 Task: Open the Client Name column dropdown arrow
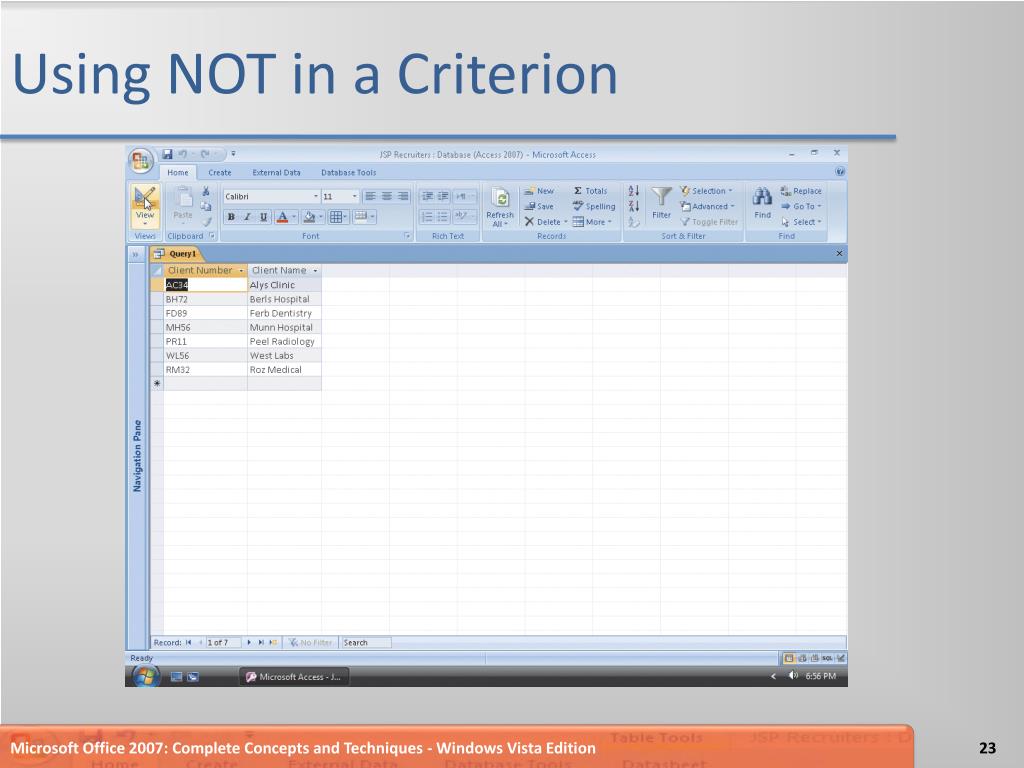click(315, 270)
